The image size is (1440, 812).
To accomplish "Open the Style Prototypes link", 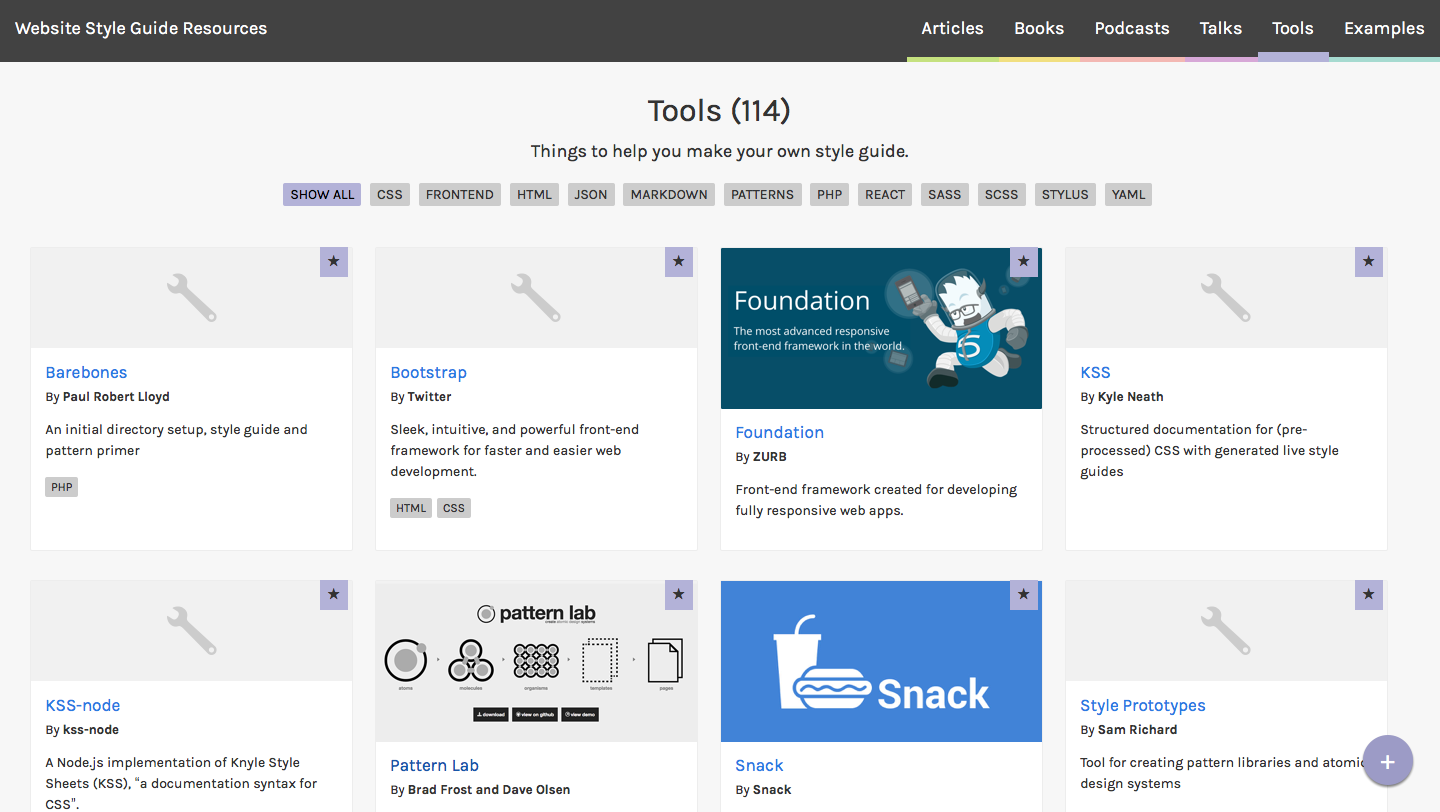I will point(1143,705).
